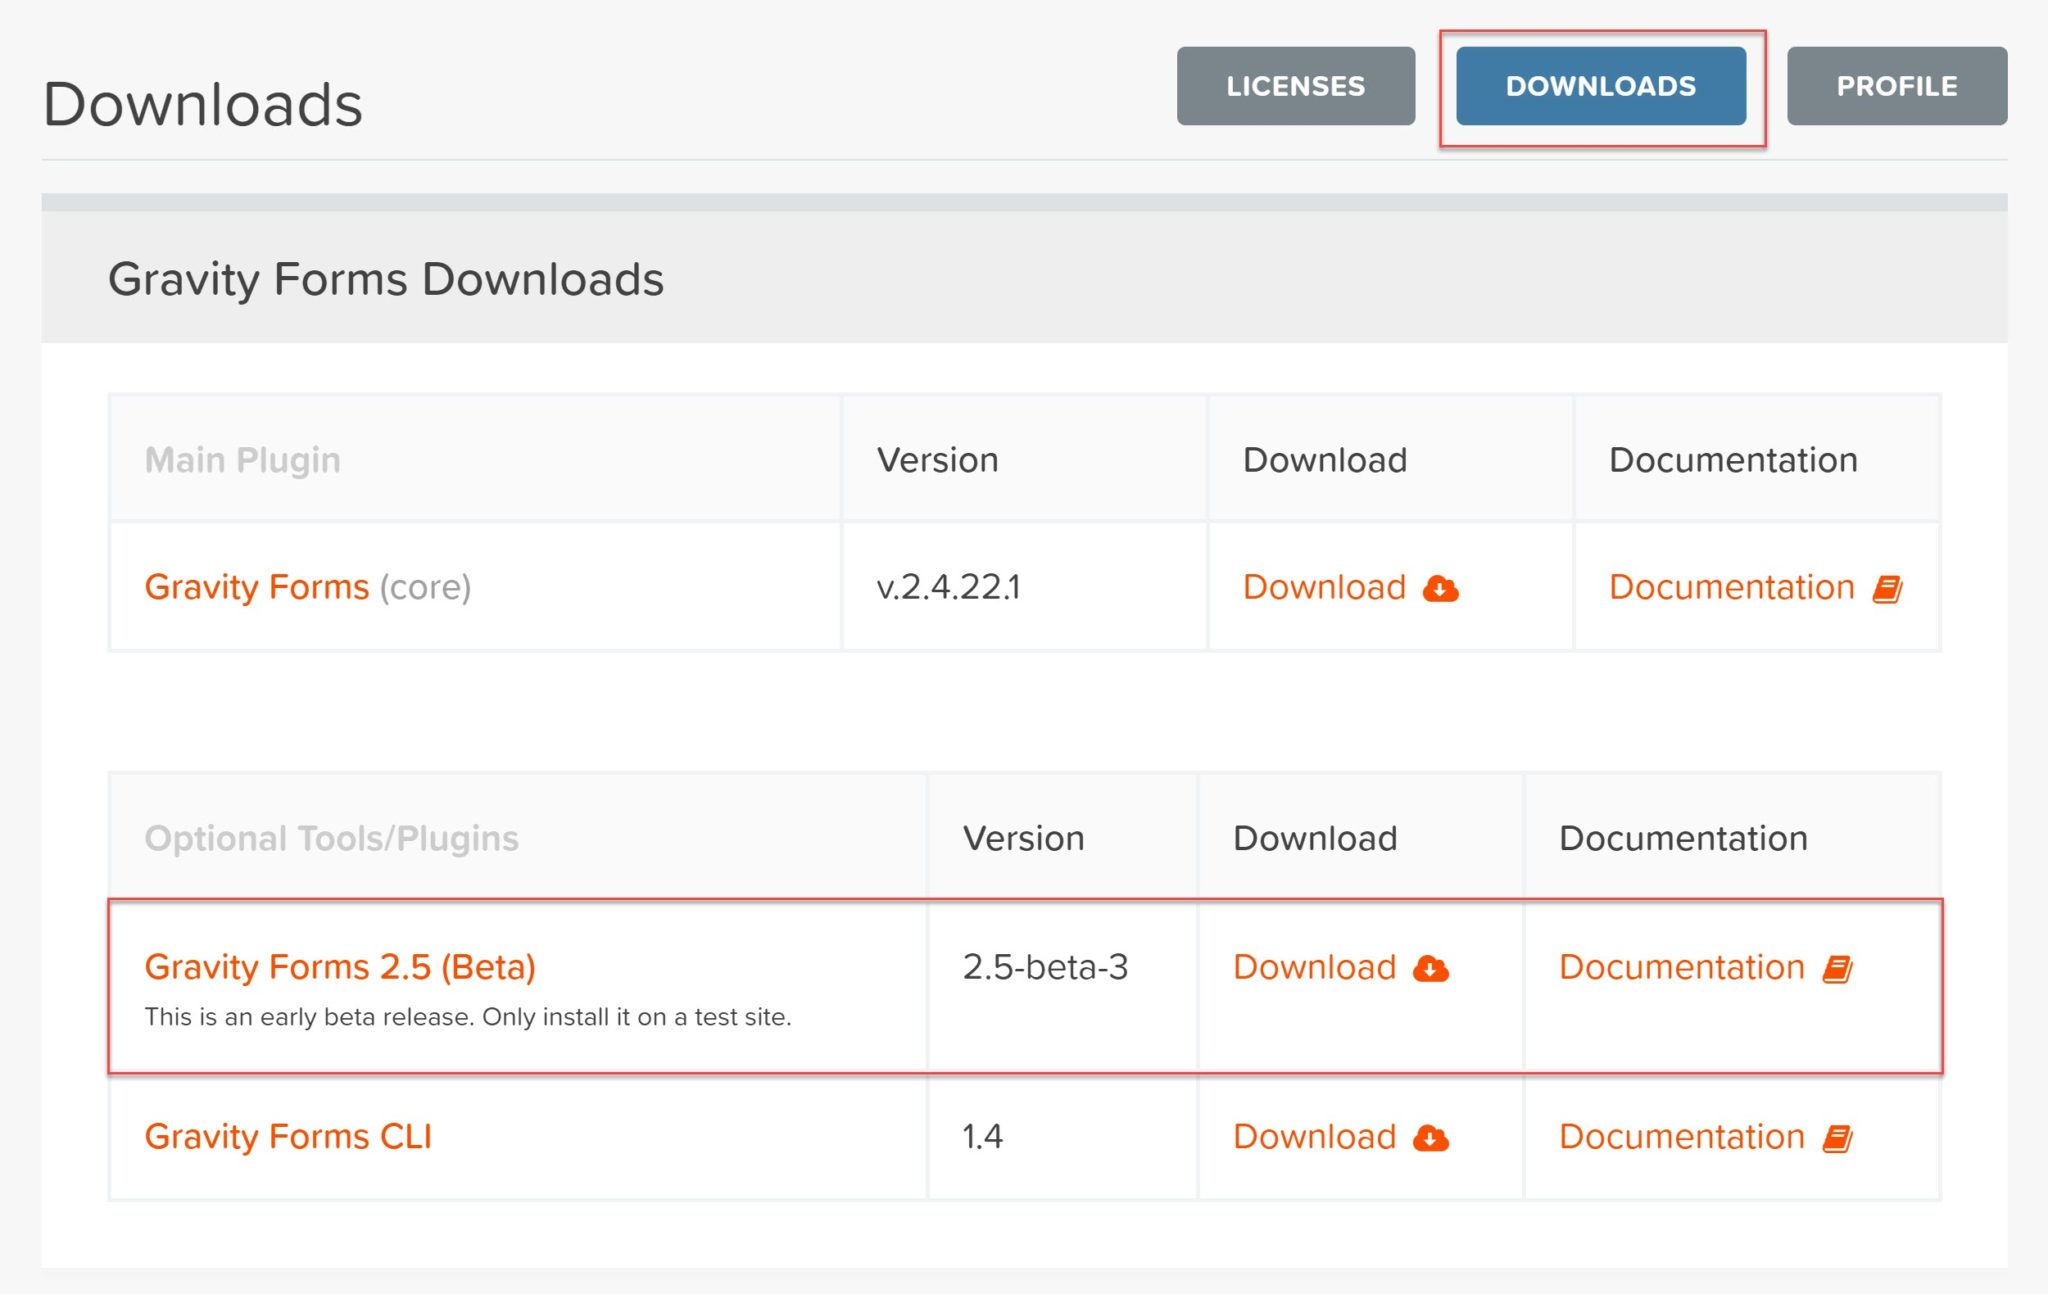Go to the Profile tab

coord(1897,86)
